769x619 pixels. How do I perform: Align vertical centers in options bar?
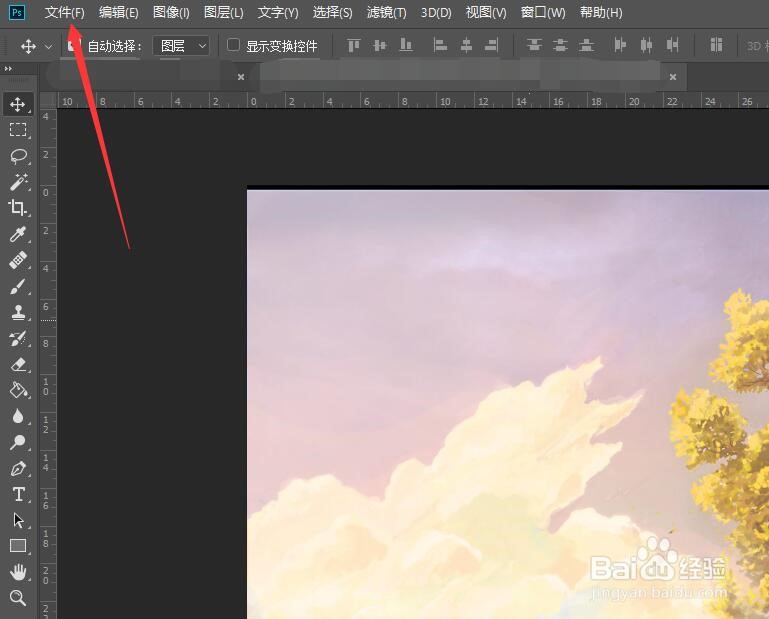pos(380,46)
